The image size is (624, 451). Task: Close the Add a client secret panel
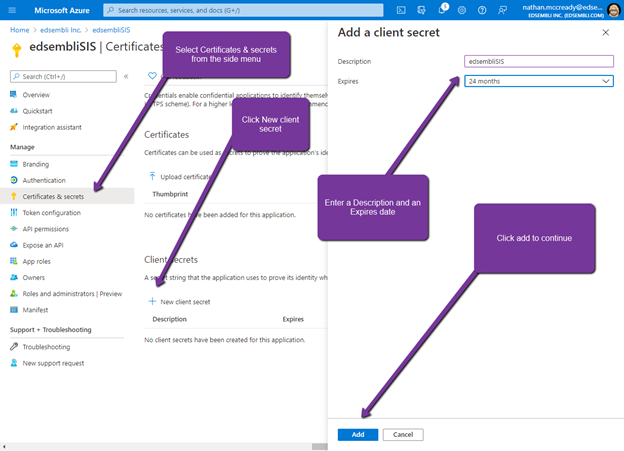click(605, 32)
